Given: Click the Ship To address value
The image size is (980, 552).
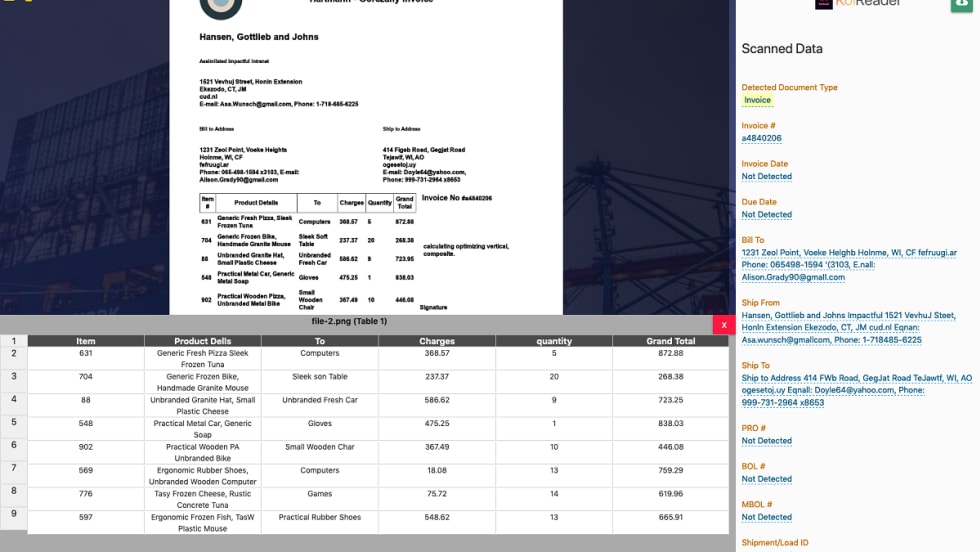Looking at the screenshot, I should (x=856, y=390).
